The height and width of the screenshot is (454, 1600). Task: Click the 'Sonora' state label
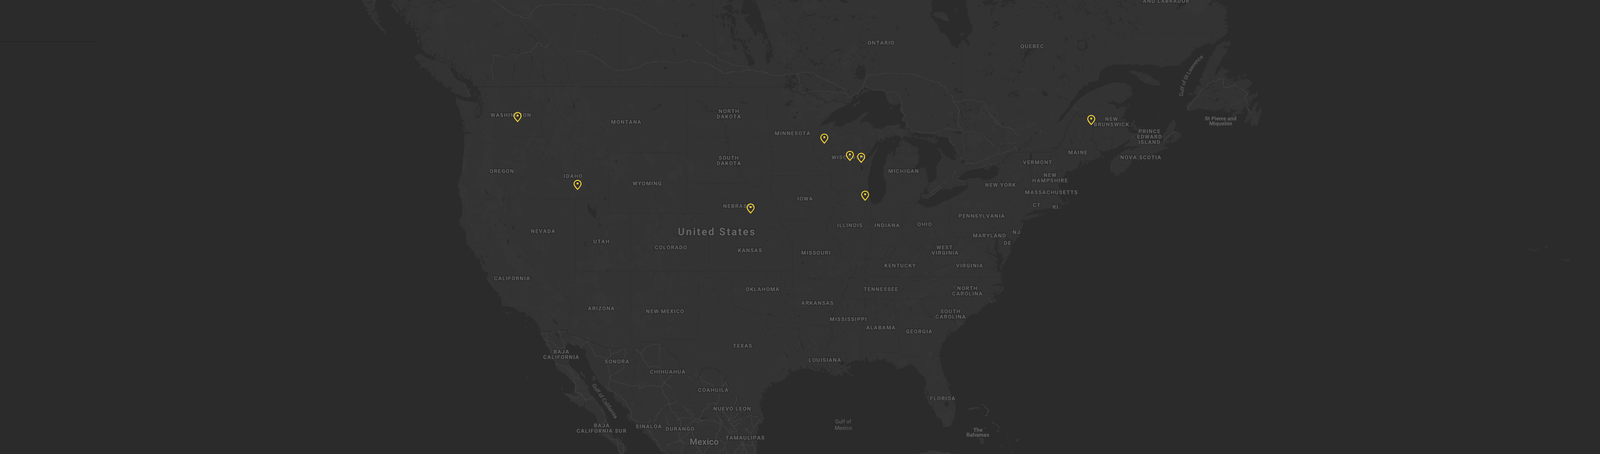tap(617, 362)
